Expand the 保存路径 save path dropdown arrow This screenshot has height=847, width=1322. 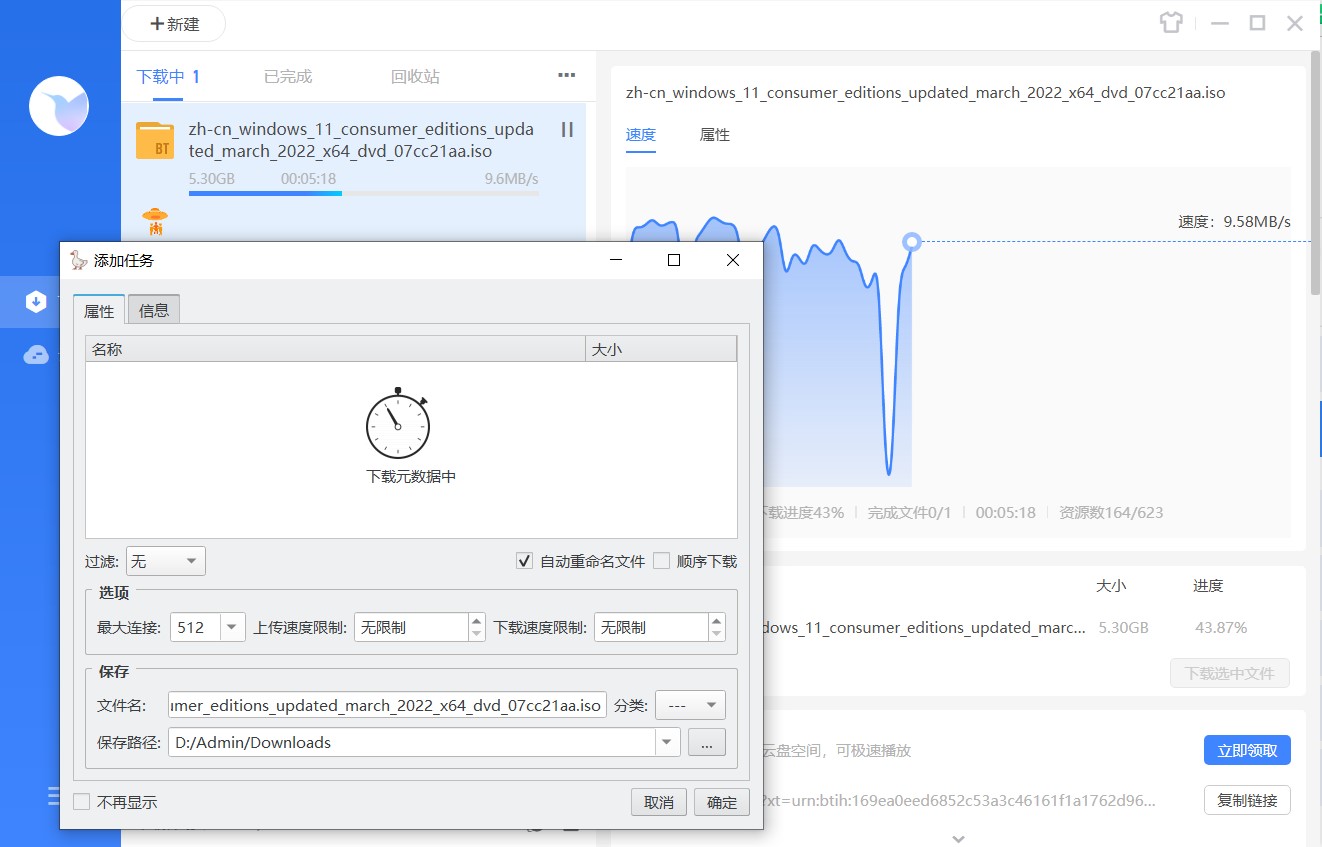click(x=666, y=742)
